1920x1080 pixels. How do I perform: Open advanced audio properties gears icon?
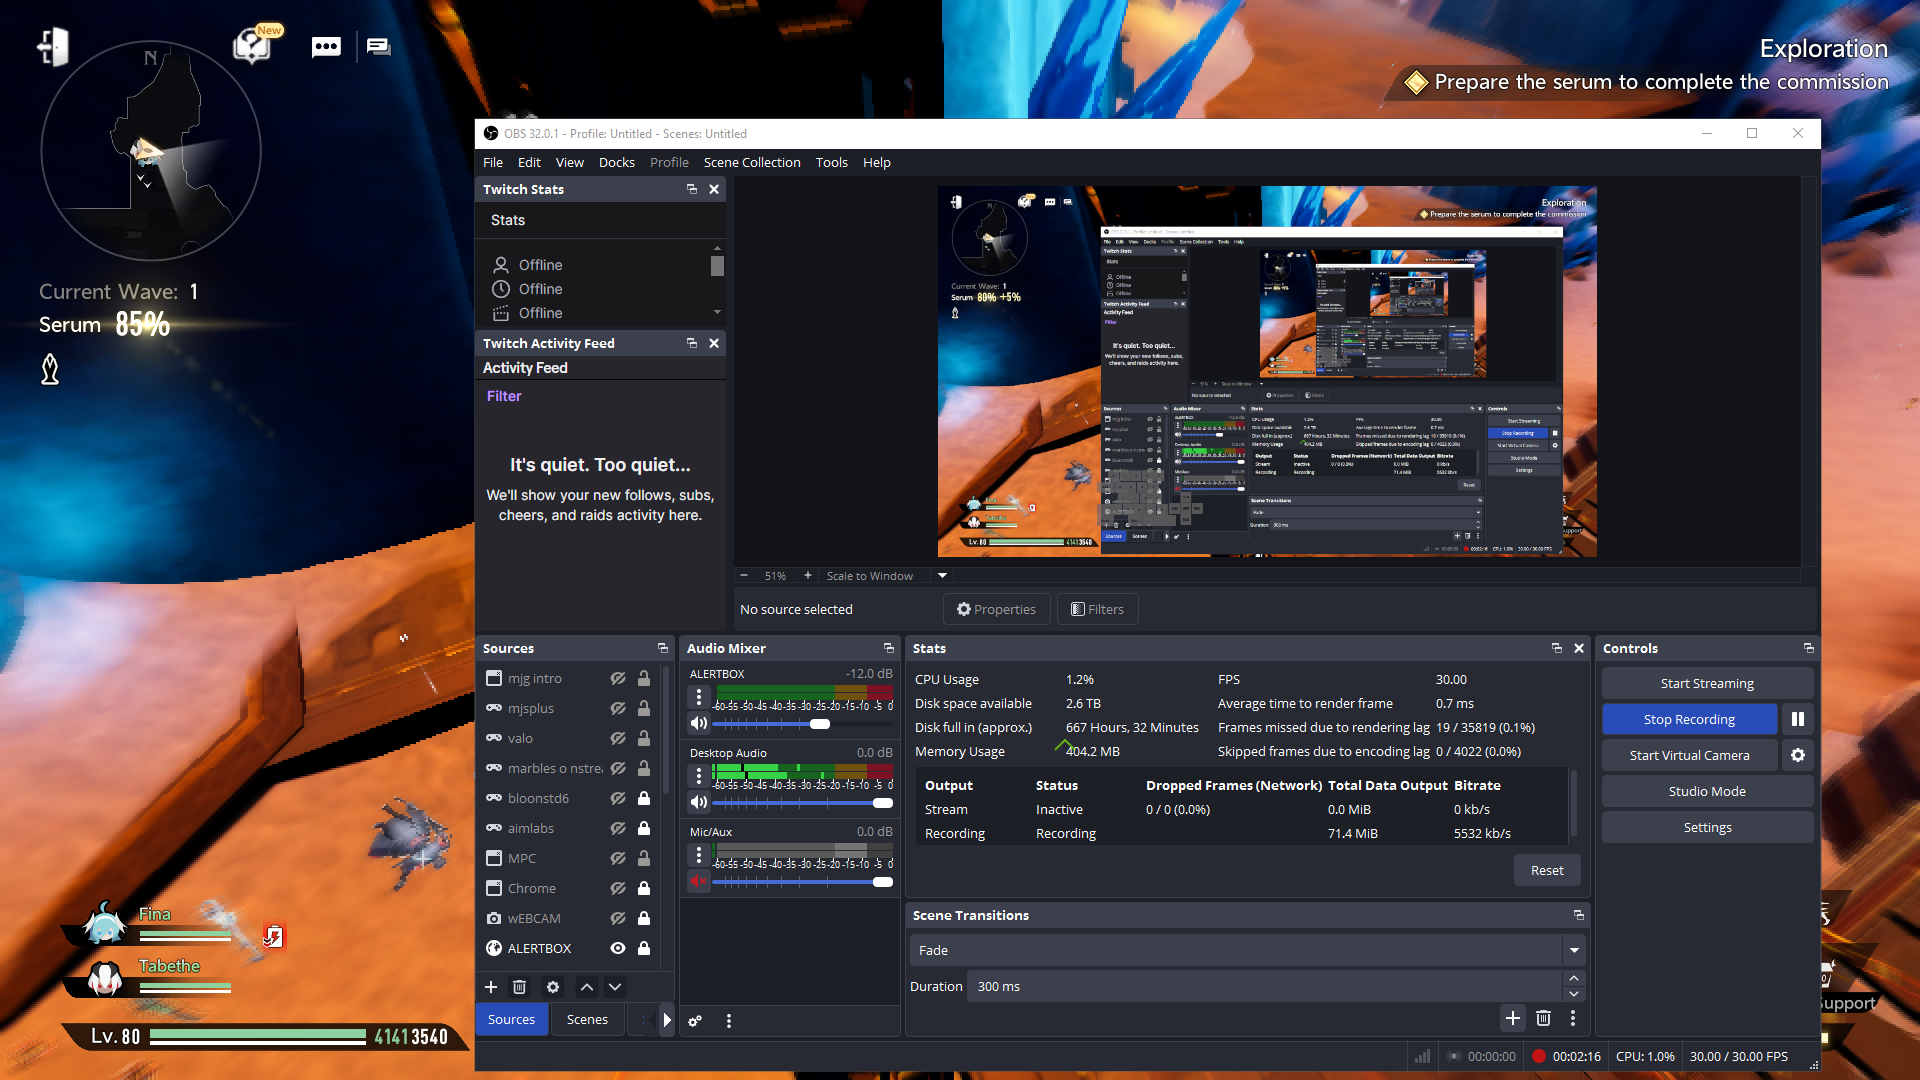point(695,1021)
